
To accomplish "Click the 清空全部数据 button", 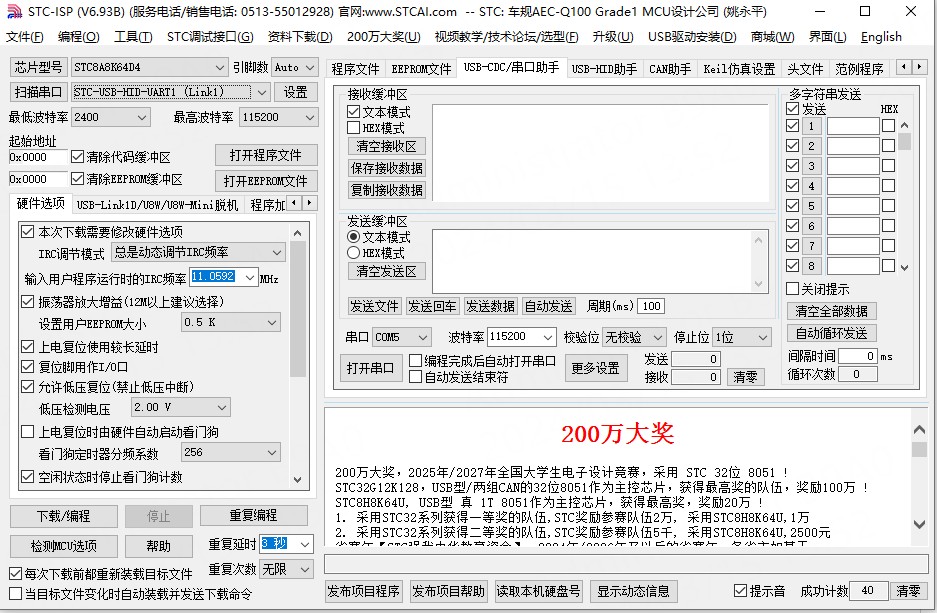I will click(831, 311).
